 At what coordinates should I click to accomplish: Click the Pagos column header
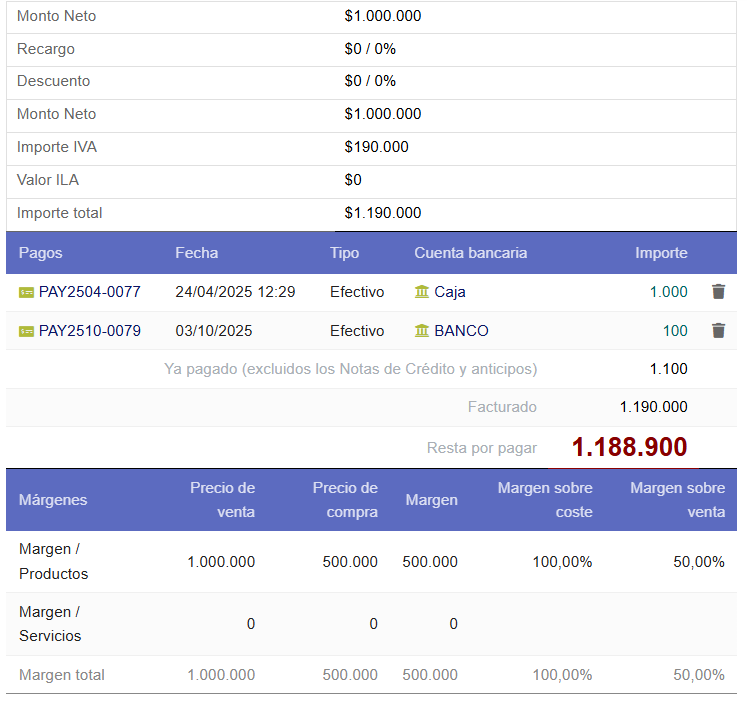pos(40,253)
